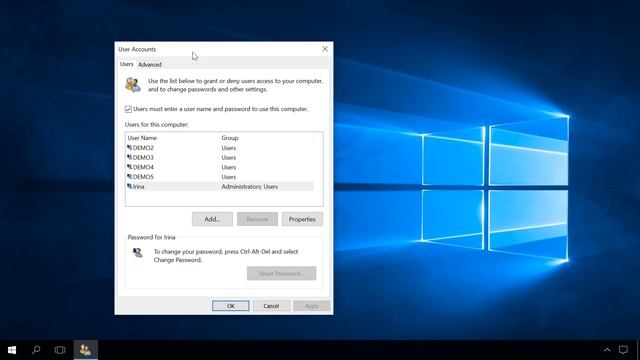The image size is (640, 360).
Task: Dismiss dialog with Cancel button
Action: (x=271, y=306)
